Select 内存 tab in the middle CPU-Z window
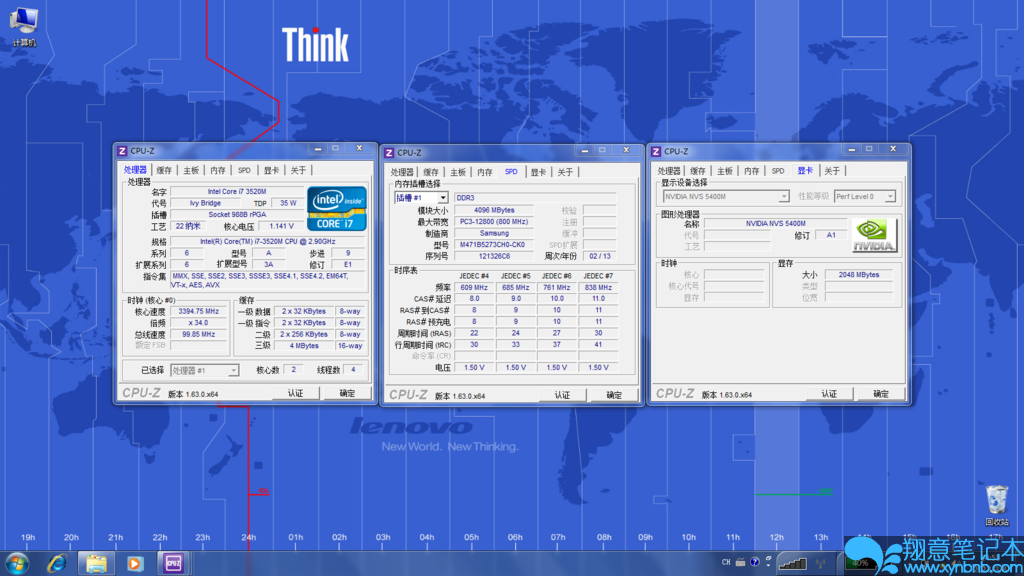The height and width of the screenshot is (576, 1024). pyautogui.click(x=484, y=172)
